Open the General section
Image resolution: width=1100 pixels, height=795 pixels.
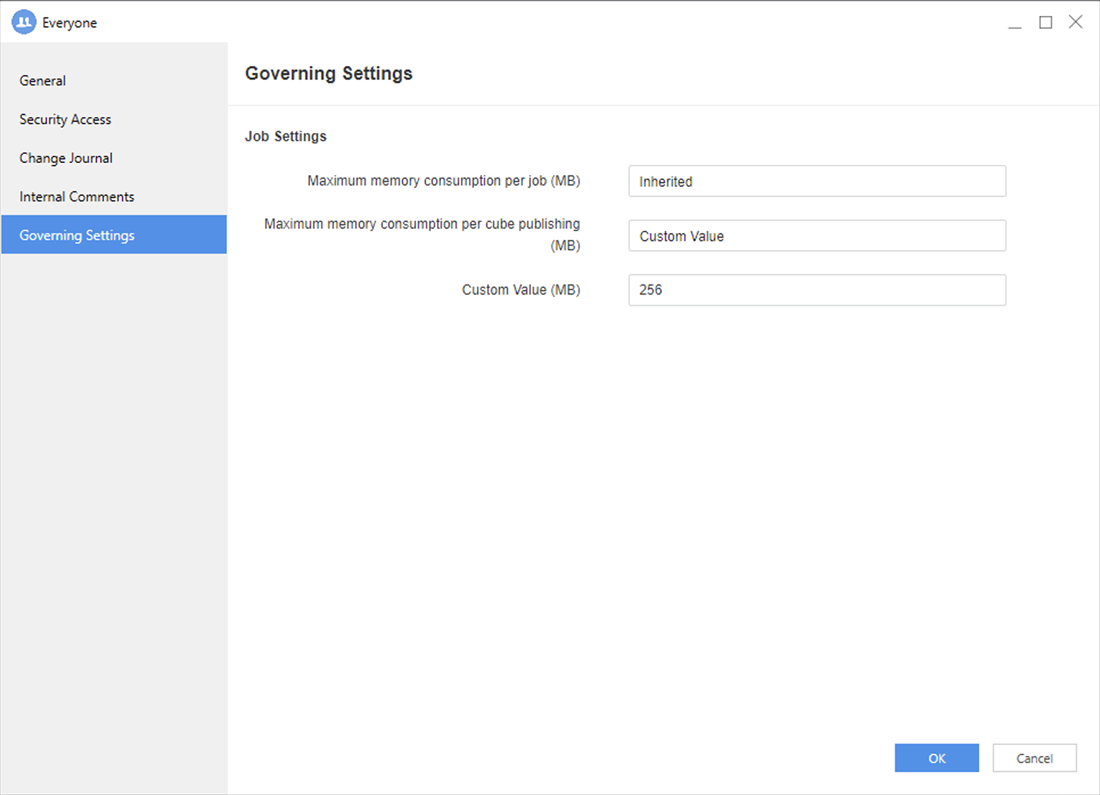[43, 81]
